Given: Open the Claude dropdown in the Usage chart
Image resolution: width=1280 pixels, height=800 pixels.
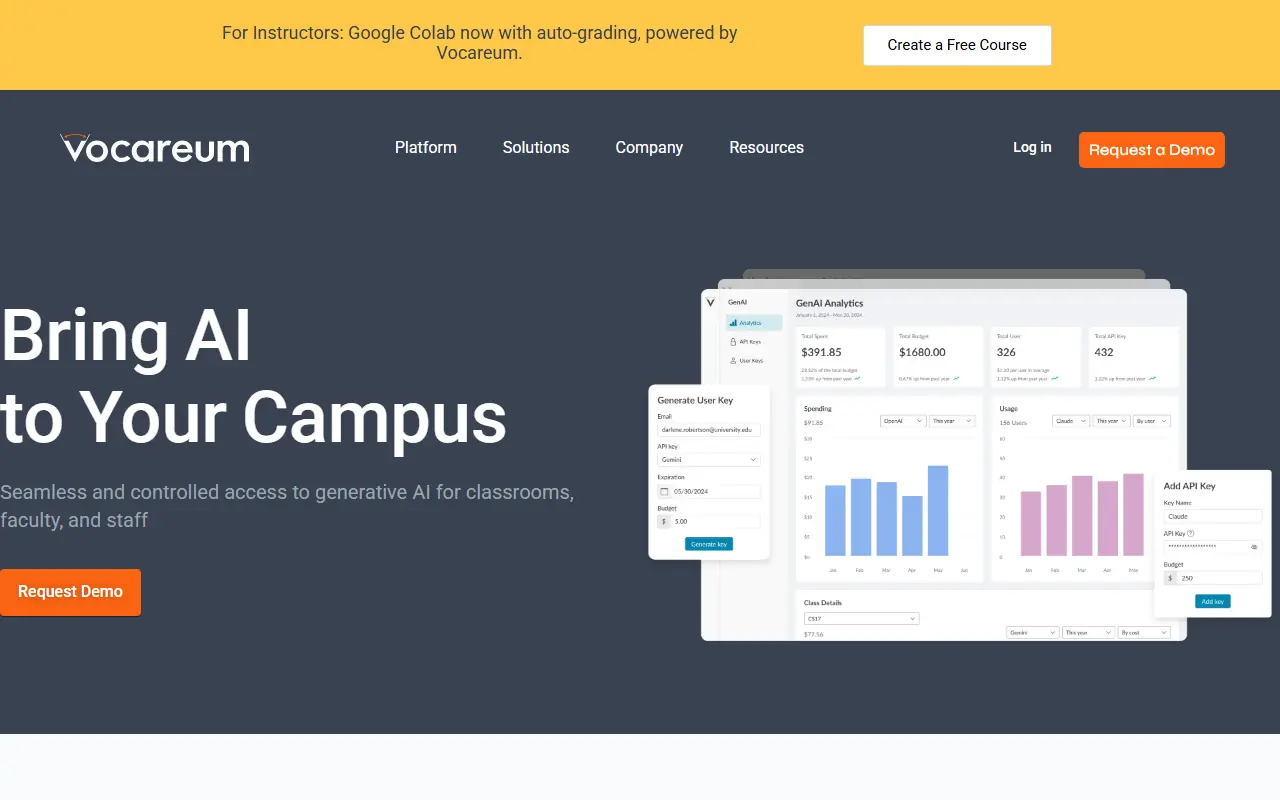Looking at the screenshot, I should [x=1069, y=421].
